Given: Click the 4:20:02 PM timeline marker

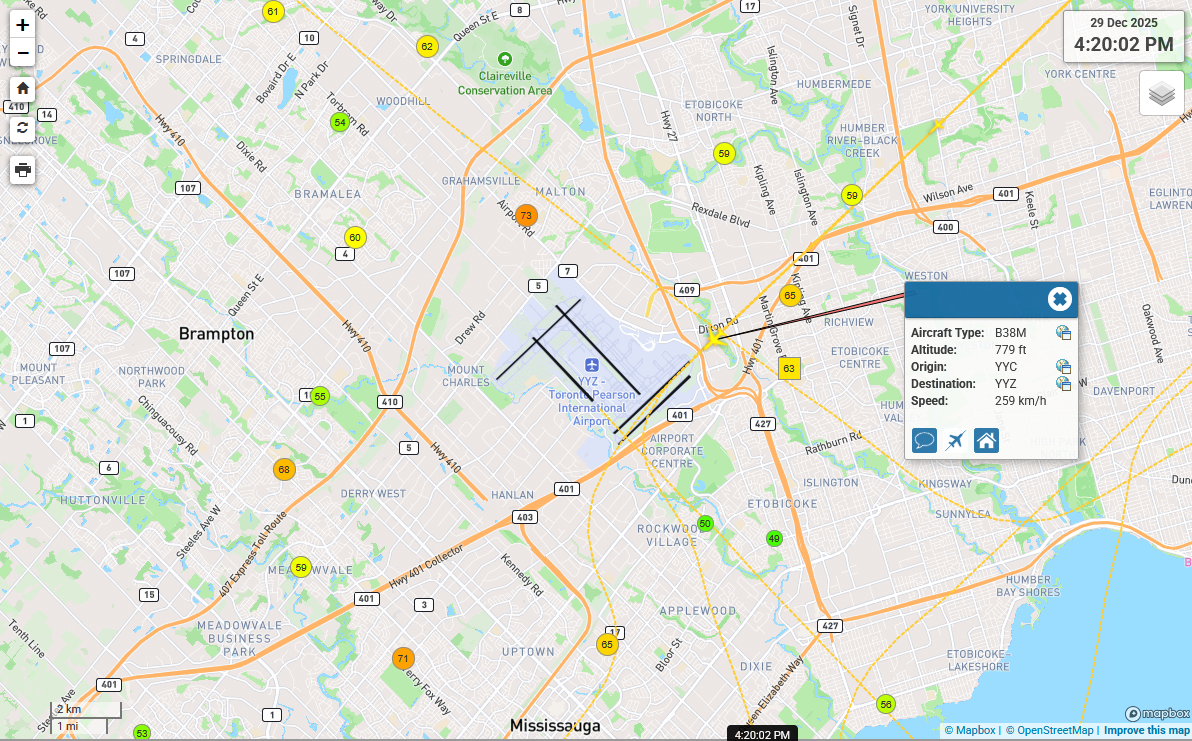Looking at the screenshot, I should pyautogui.click(x=762, y=734).
